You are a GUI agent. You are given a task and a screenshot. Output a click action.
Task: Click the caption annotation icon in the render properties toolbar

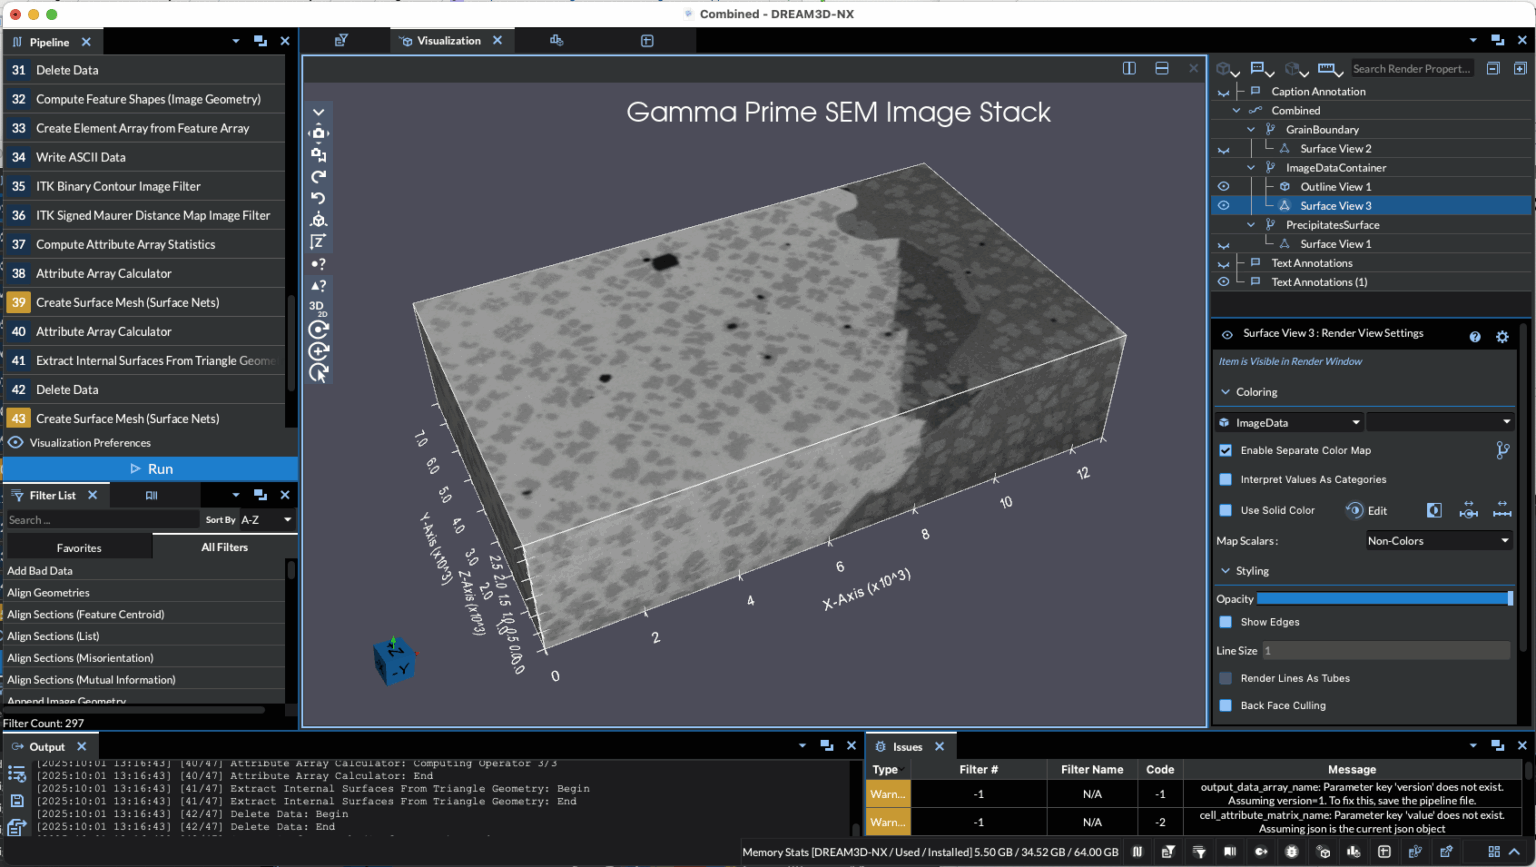click(1260, 67)
